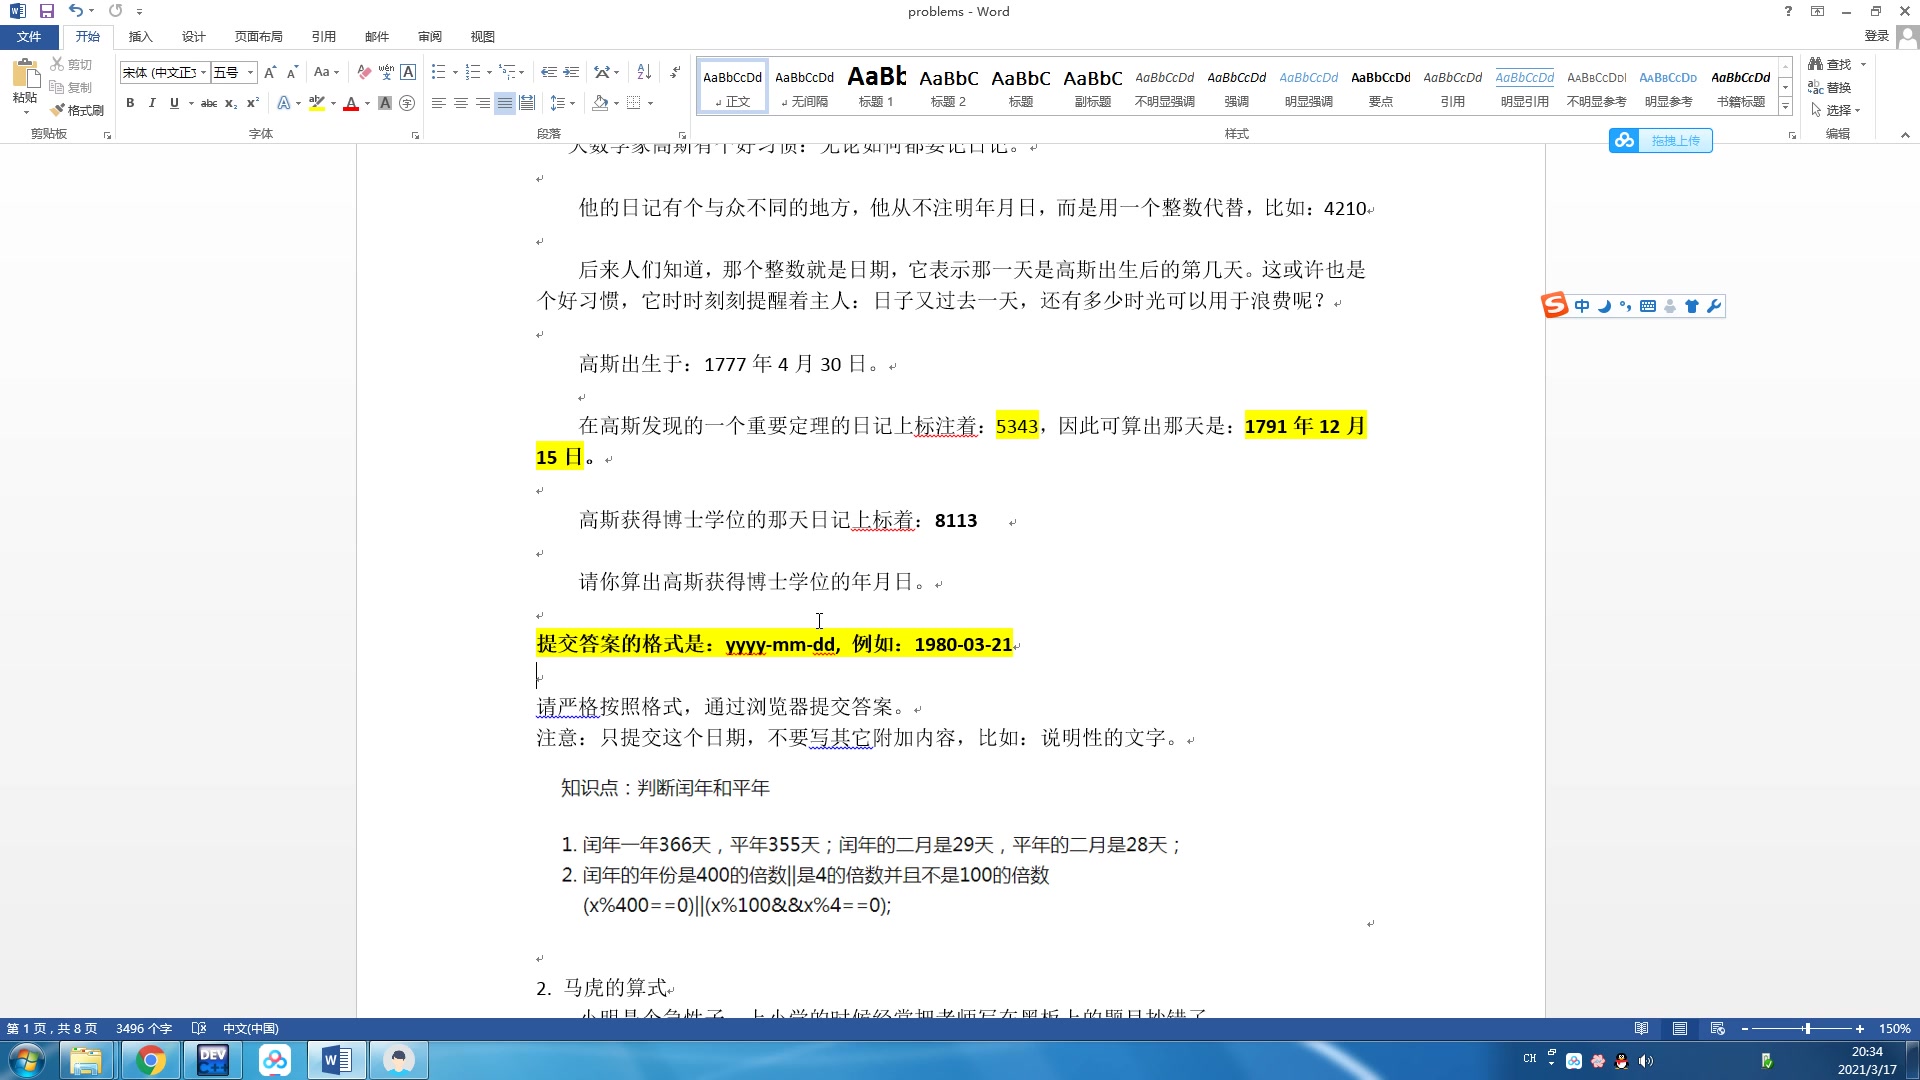The image size is (1920, 1080).
Task: Apply strikethrough formatting
Action: point(208,103)
